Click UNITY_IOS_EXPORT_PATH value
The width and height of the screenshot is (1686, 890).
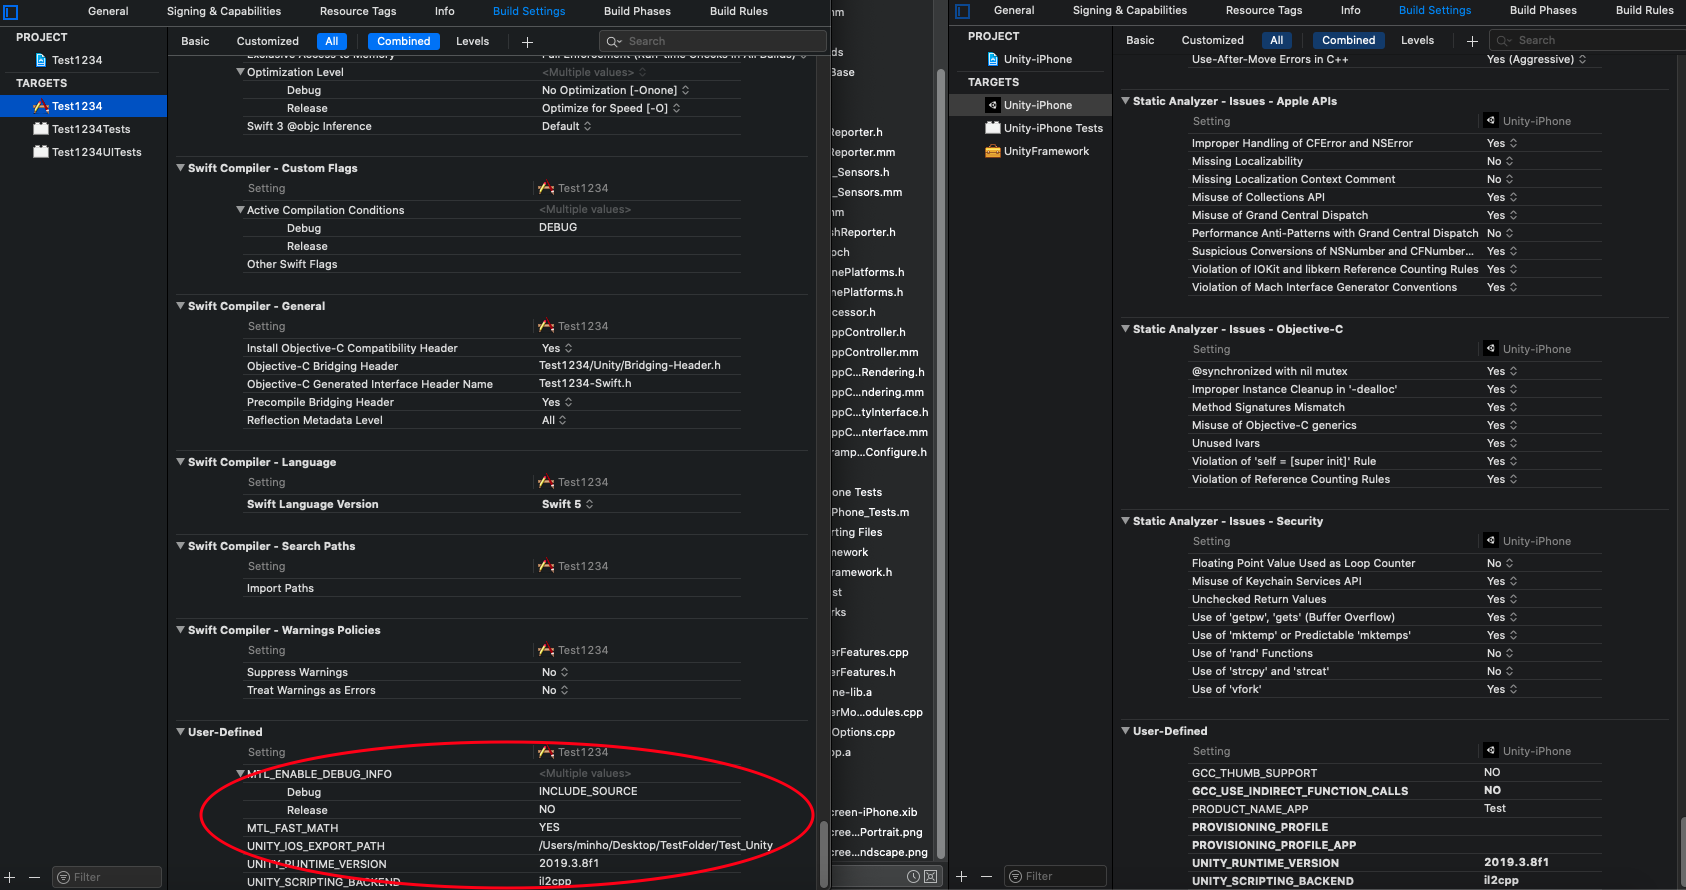(x=656, y=845)
